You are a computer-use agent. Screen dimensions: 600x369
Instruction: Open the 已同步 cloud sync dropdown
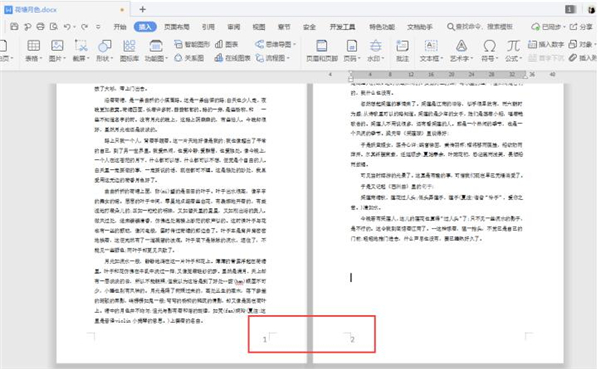(548, 27)
